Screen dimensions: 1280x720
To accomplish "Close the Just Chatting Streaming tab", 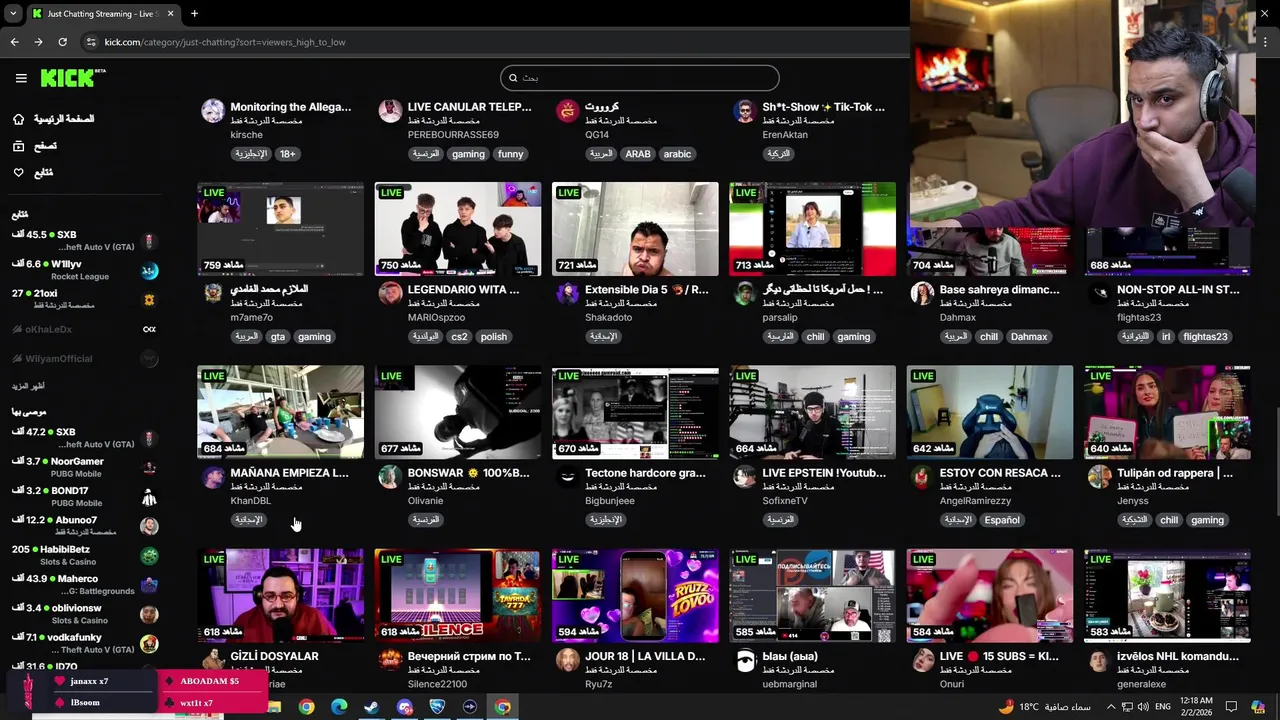I will (170, 14).
